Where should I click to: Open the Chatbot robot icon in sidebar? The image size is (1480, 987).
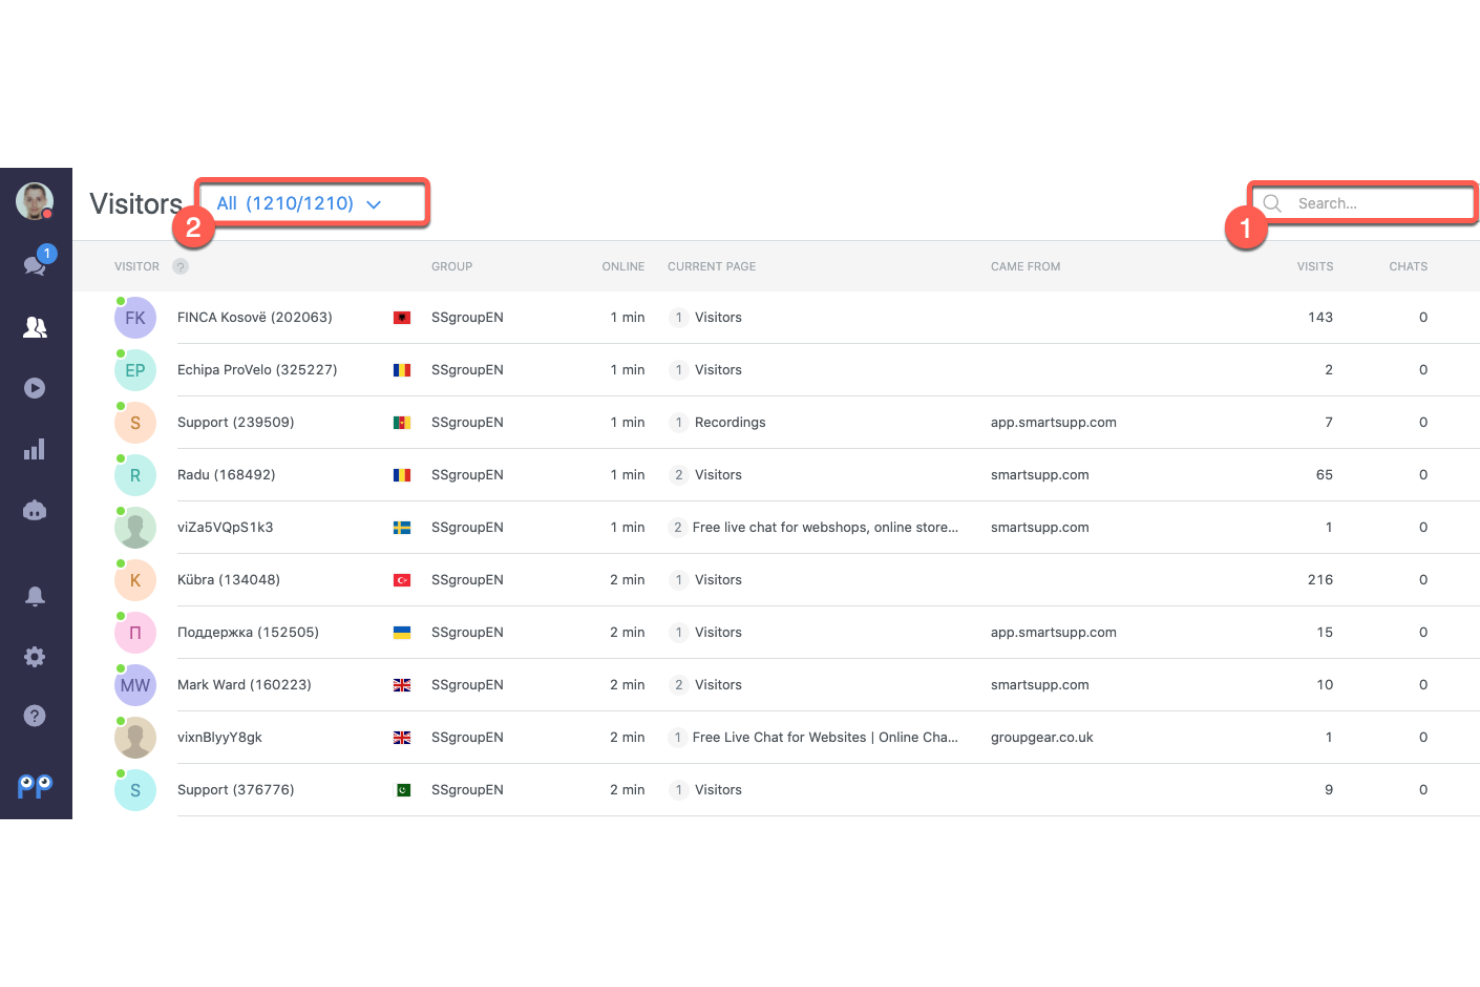[x=35, y=511]
